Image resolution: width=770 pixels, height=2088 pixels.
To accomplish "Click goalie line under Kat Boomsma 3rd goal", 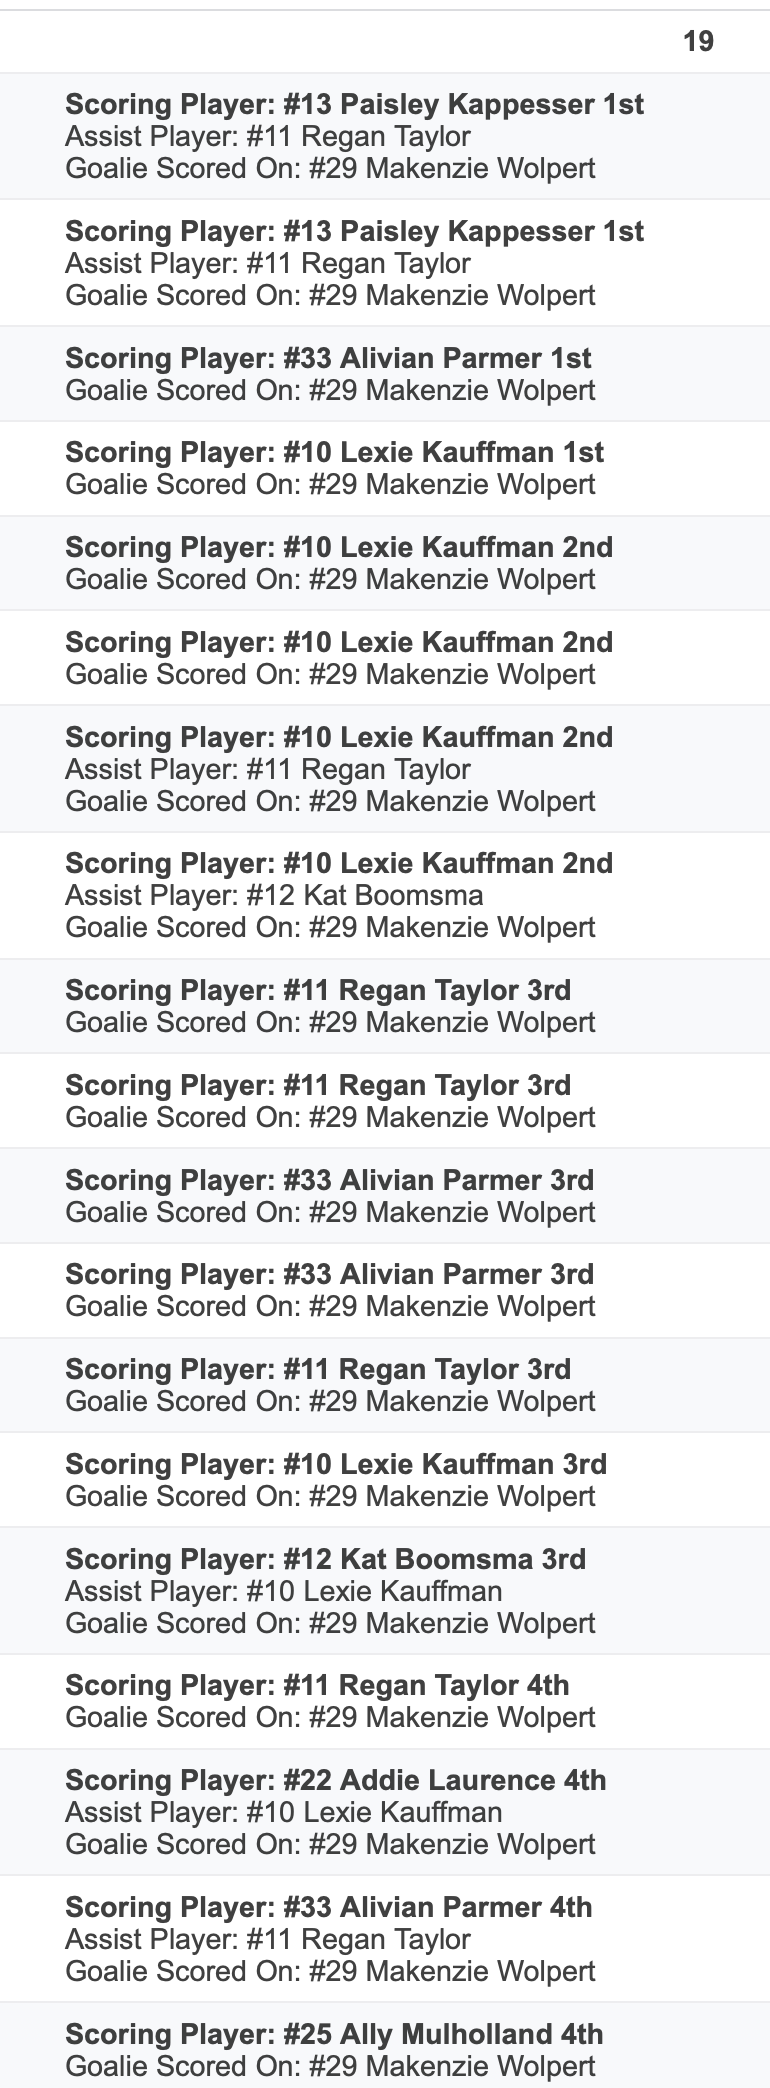I will pyautogui.click(x=330, y=1623).
